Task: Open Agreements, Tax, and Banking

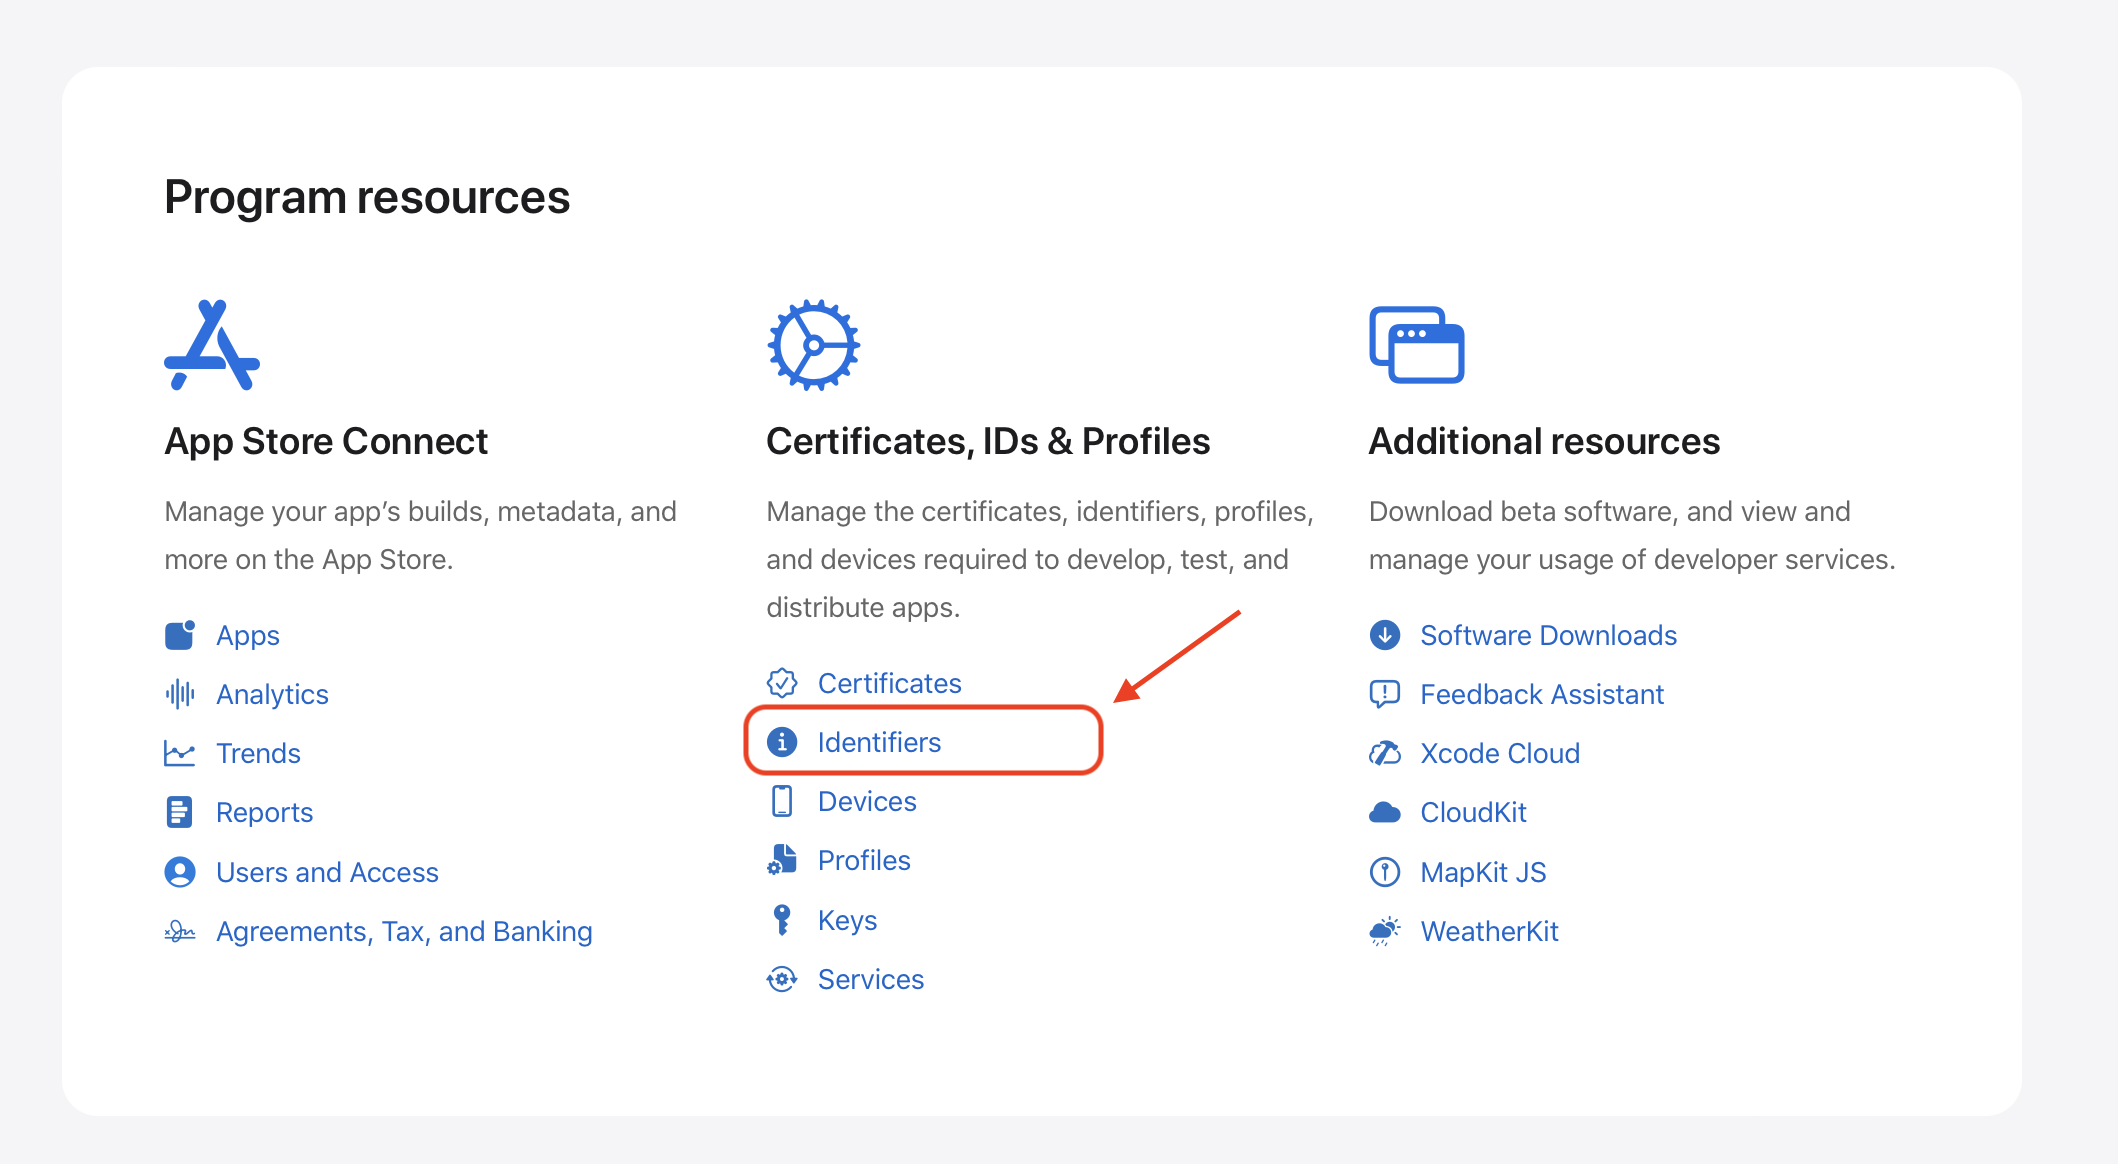Action: [404, 931]
